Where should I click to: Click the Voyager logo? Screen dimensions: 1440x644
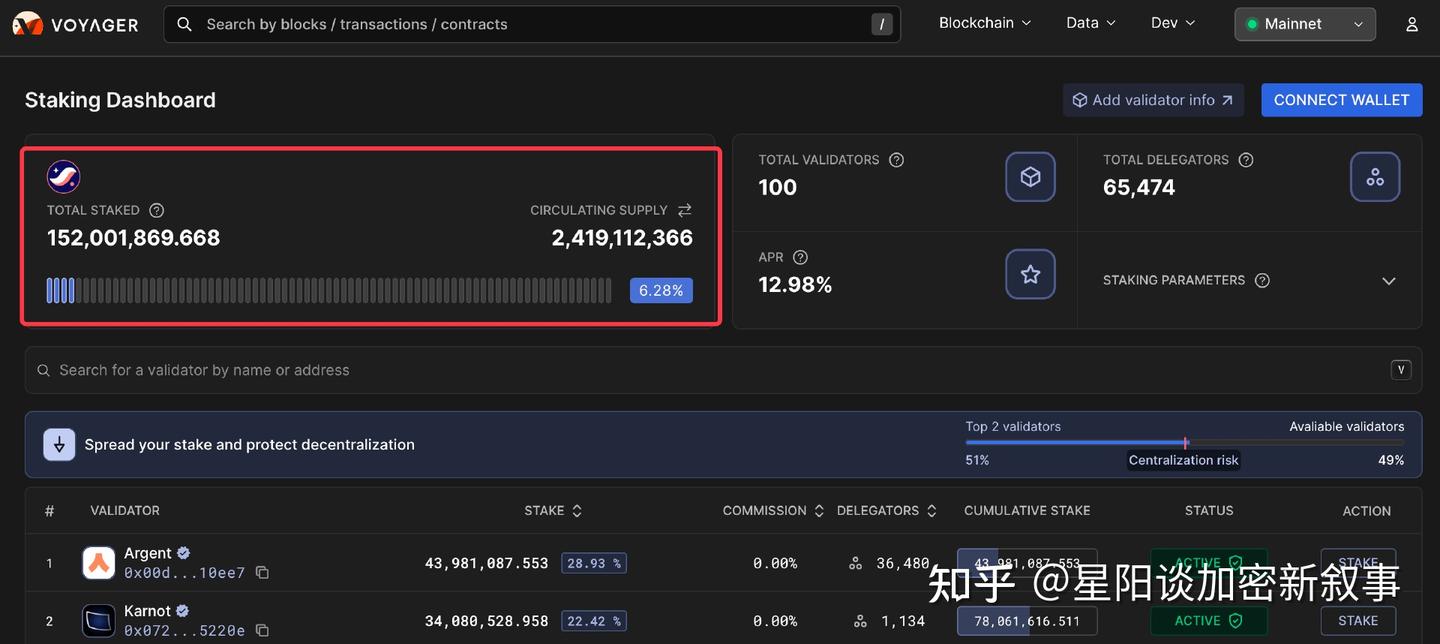coord(76,24)
